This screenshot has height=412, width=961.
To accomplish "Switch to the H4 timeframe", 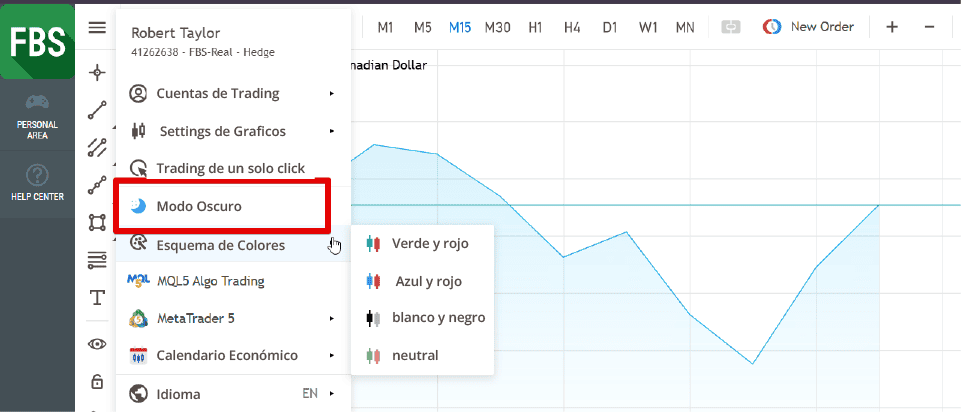I will (x=572, y=27).
